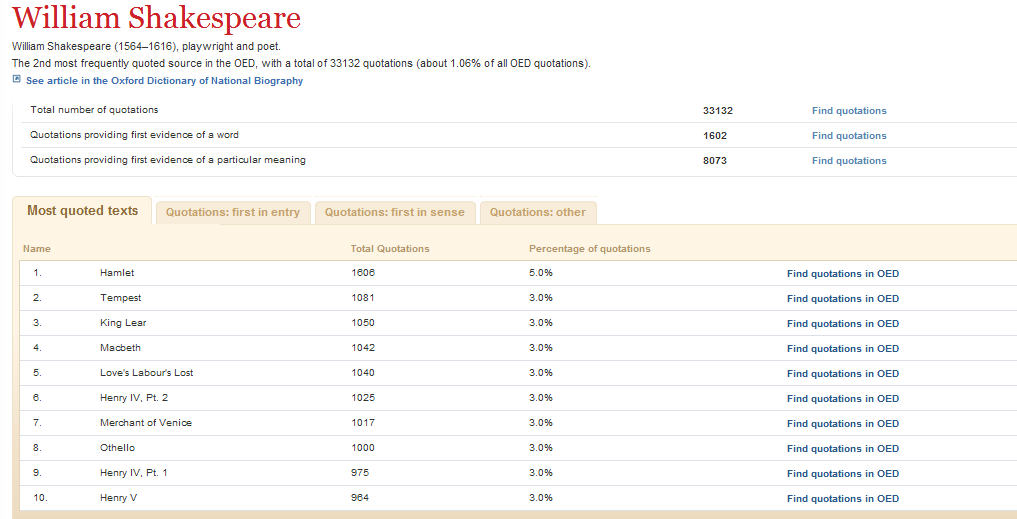Click the 1081 quotations count for Tempest
Image resolution: width=1017 pixels, height=519 pixels.
click(x=363, y=298)
